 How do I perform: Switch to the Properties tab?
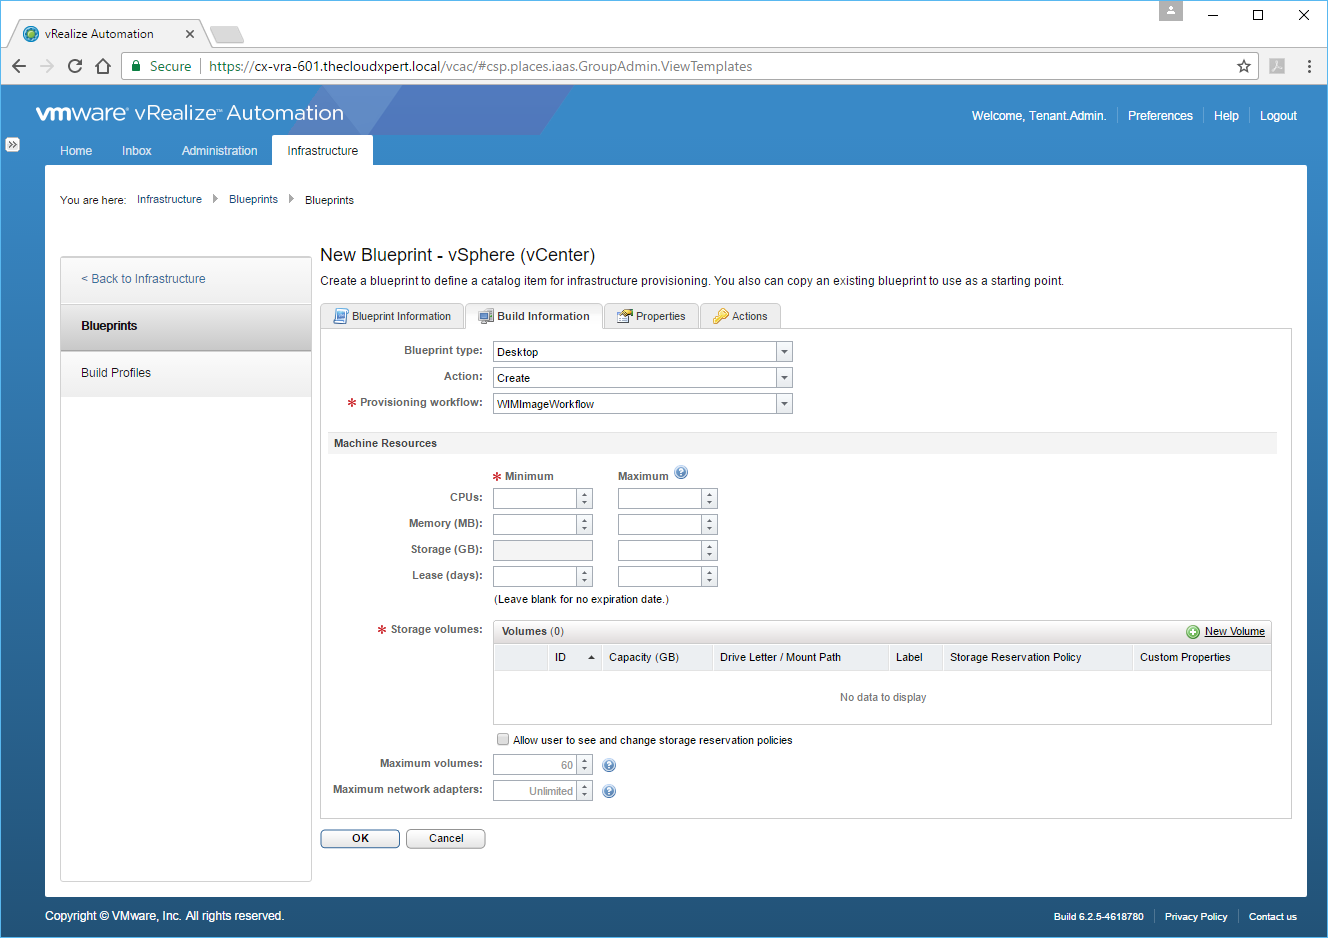[x=651, y=316]
